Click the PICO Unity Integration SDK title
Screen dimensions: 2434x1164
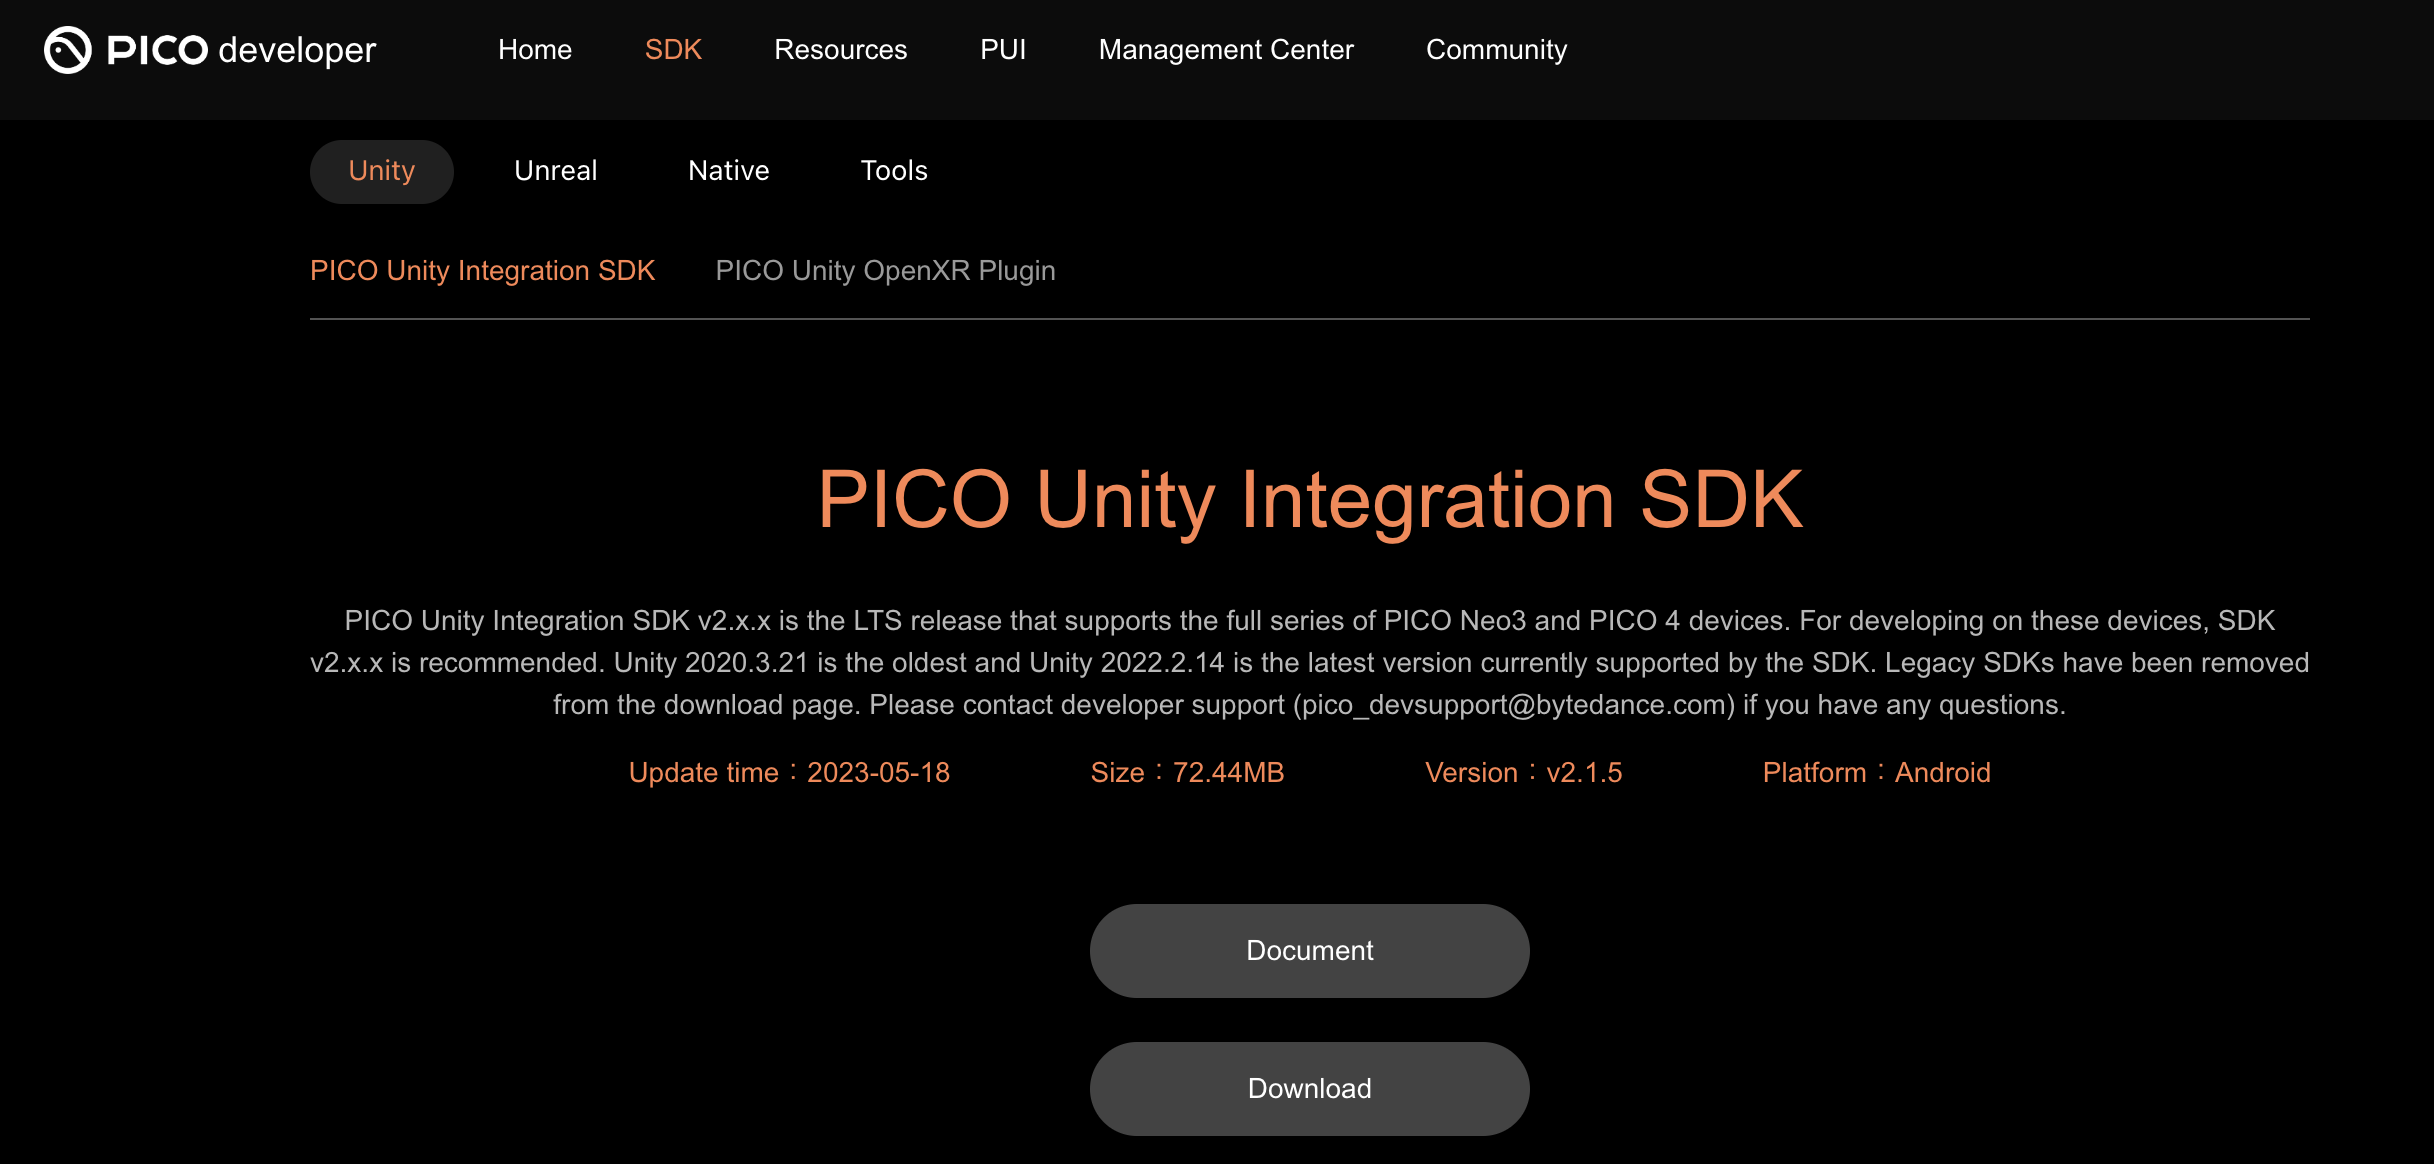[x=1311, y=499]
